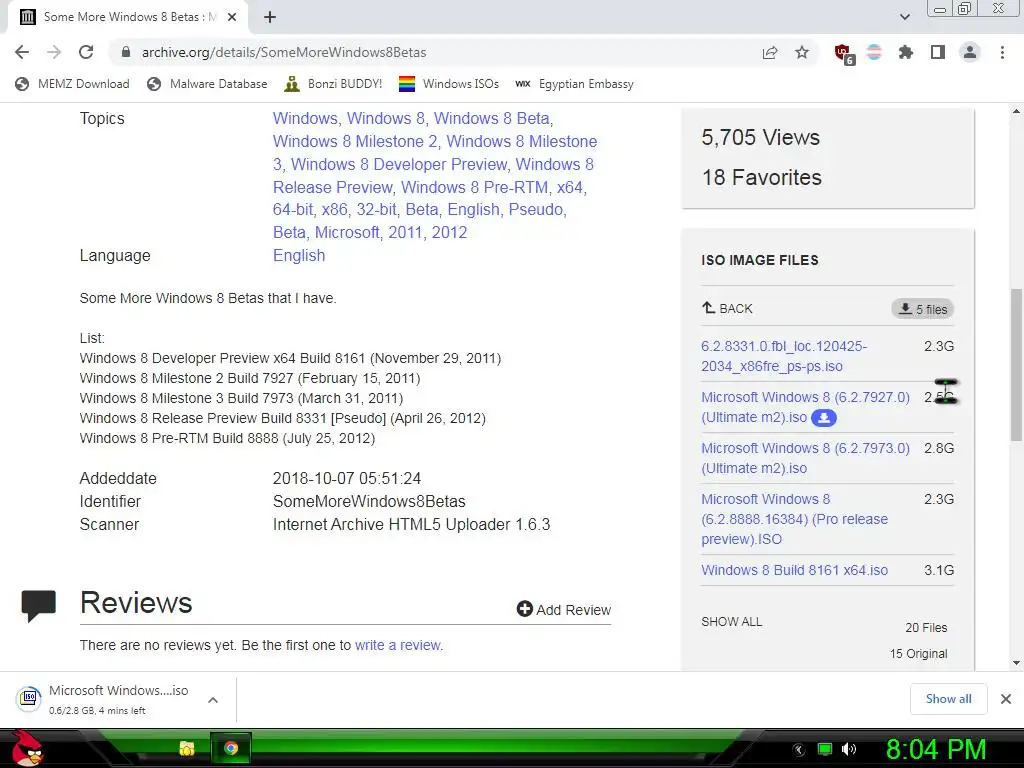Follow the 64-bit topic link

(x=293, y=209)
